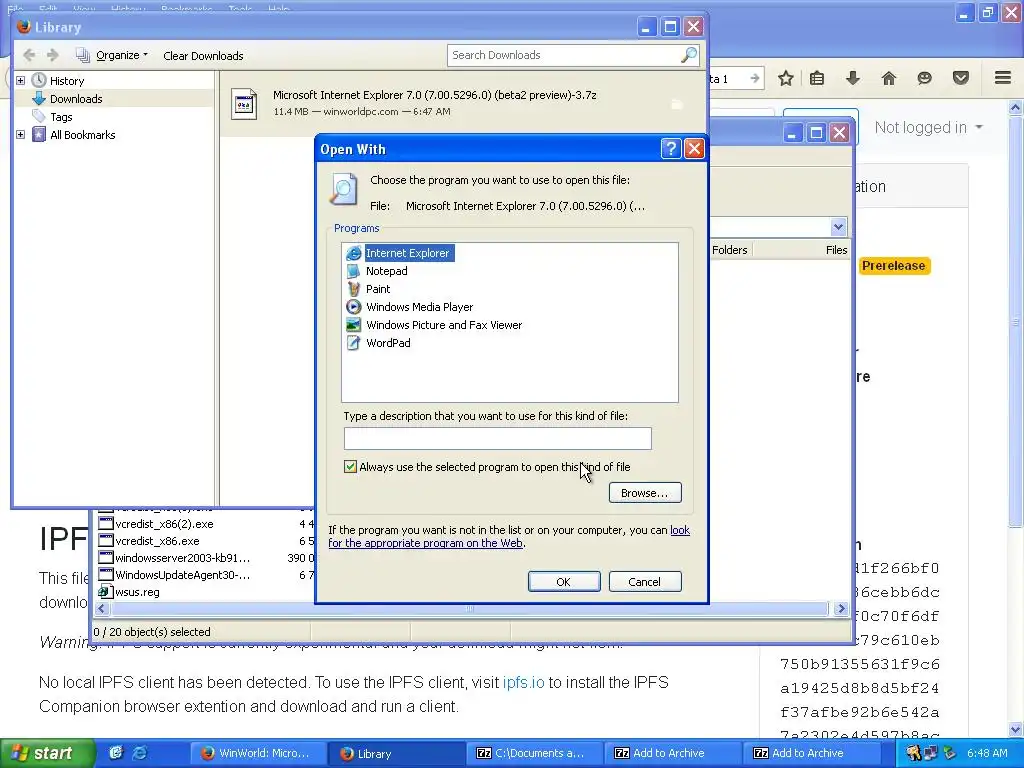The image size is (1024, 768).
Task: Open the 7-Zip path dropdown arrow
Action: tap(838, 227)
